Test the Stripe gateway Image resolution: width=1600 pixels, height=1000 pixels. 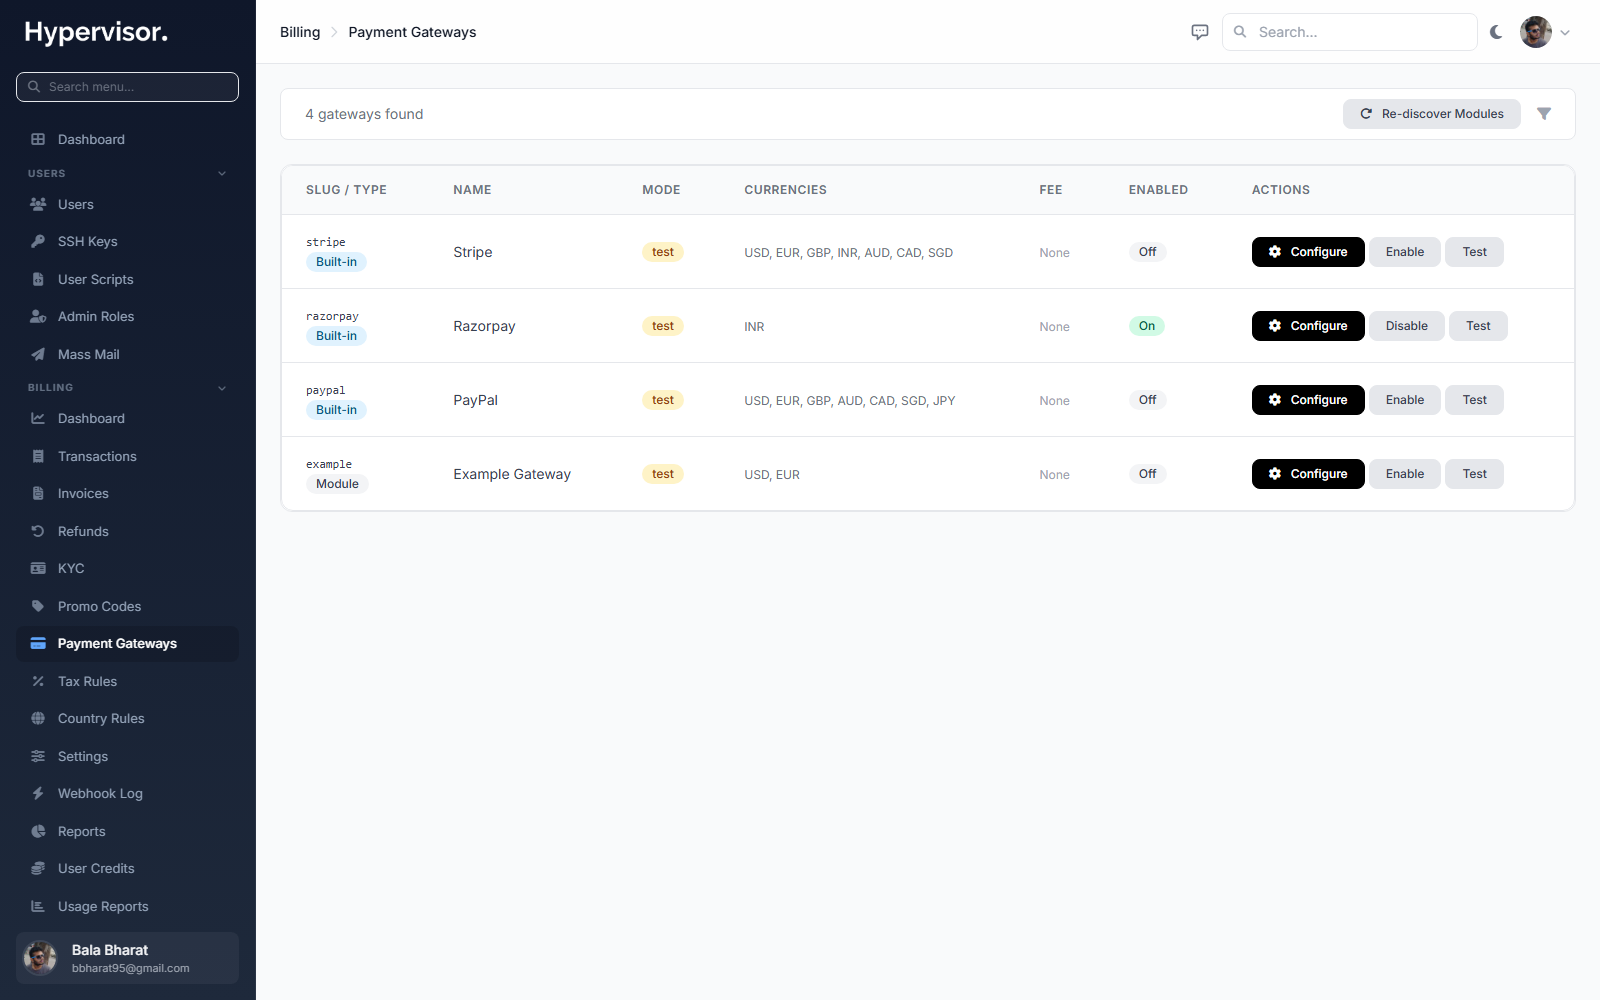(x=1474, y=252)
